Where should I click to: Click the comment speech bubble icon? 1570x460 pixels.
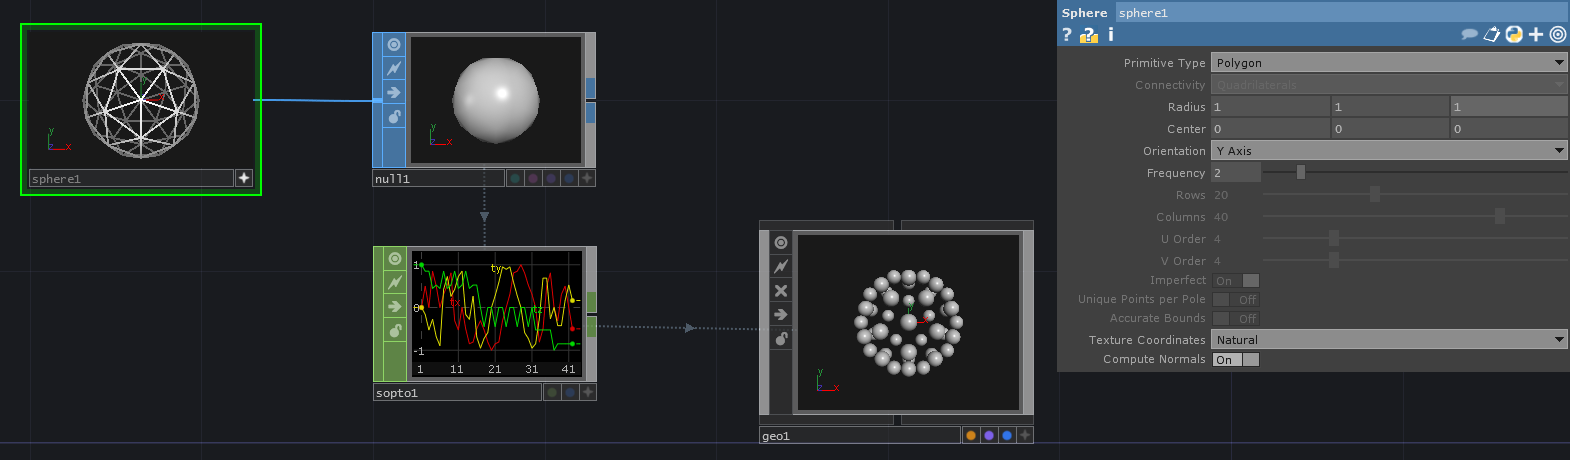click(1469, 34)
